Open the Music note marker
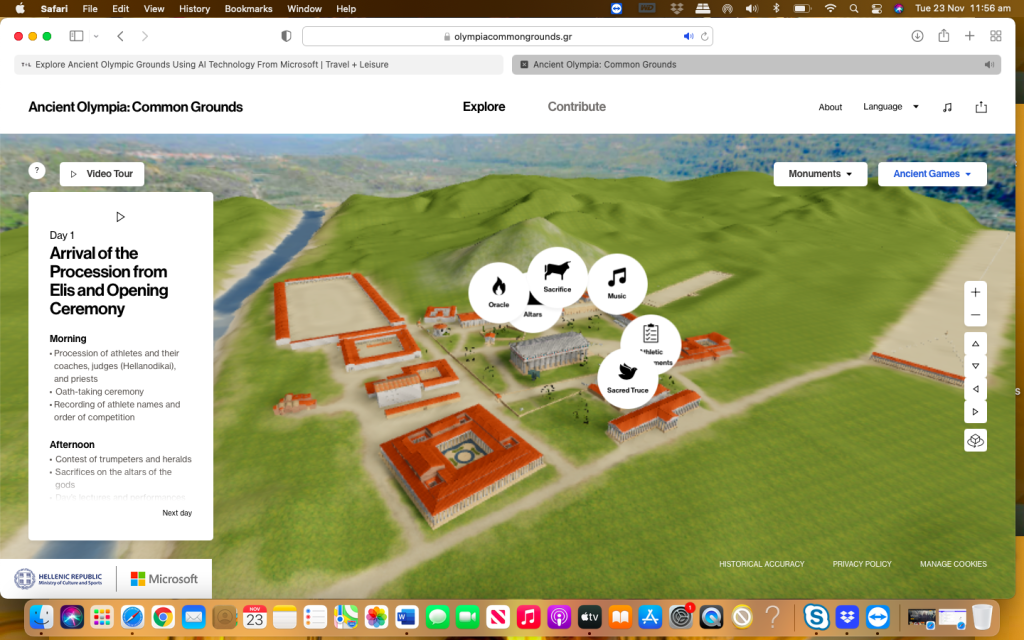The height and width of the screenshot is (640, 1024). (617, 283)
